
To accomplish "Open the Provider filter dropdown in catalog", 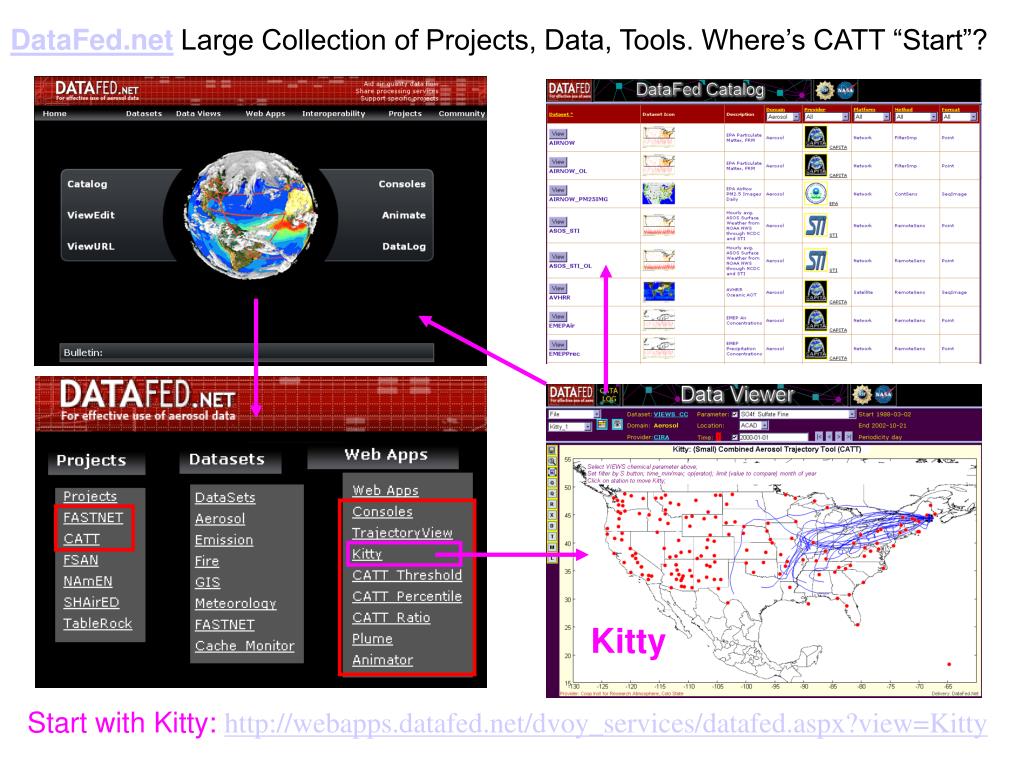I will 827,117.
